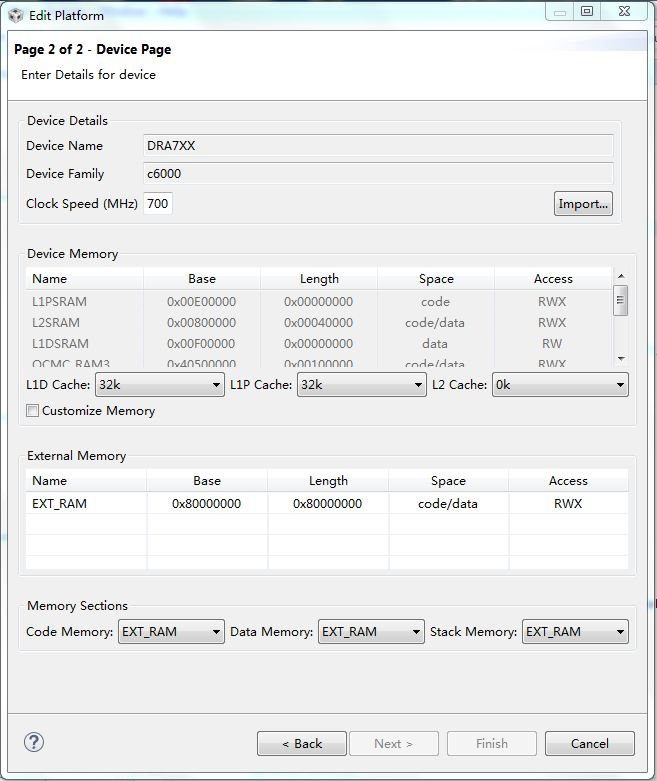Viewport: 657px width, 781px height.
Task: Open the L2 Cache dropdown
Action: pos(560,385)
